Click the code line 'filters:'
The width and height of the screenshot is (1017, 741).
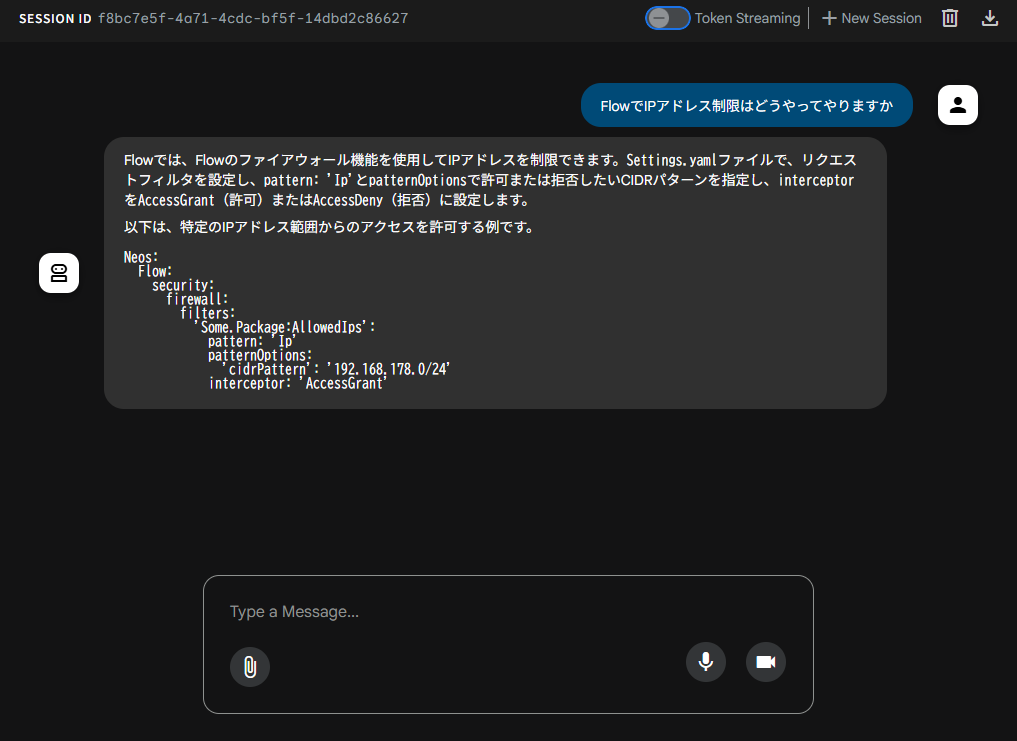pyautogui.click(x=208, y=313)
